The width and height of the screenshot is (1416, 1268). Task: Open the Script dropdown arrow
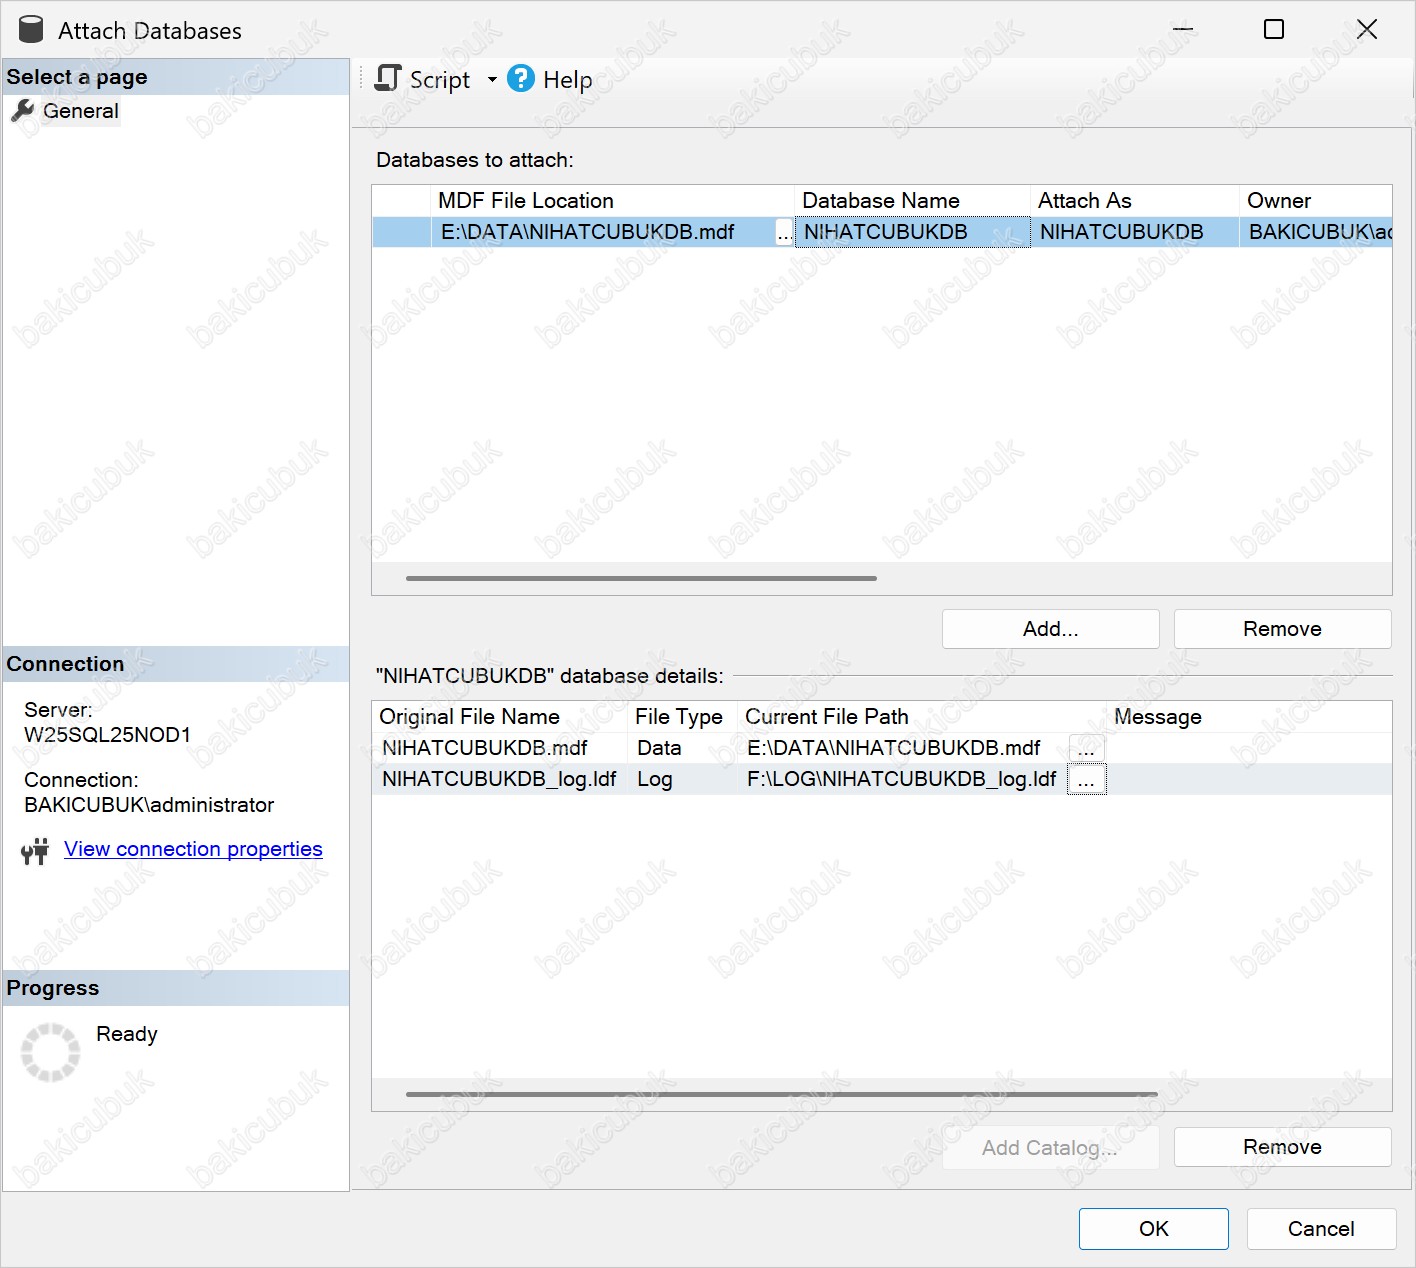492,80
